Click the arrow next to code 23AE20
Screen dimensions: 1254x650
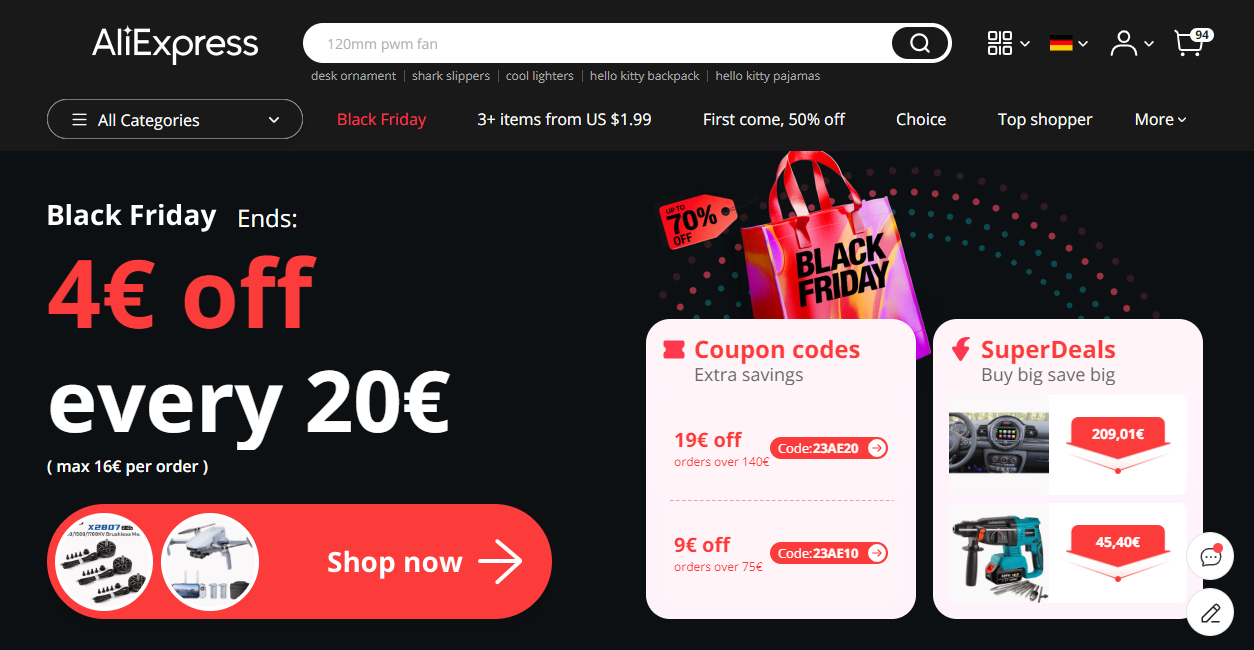pos(877,448)
